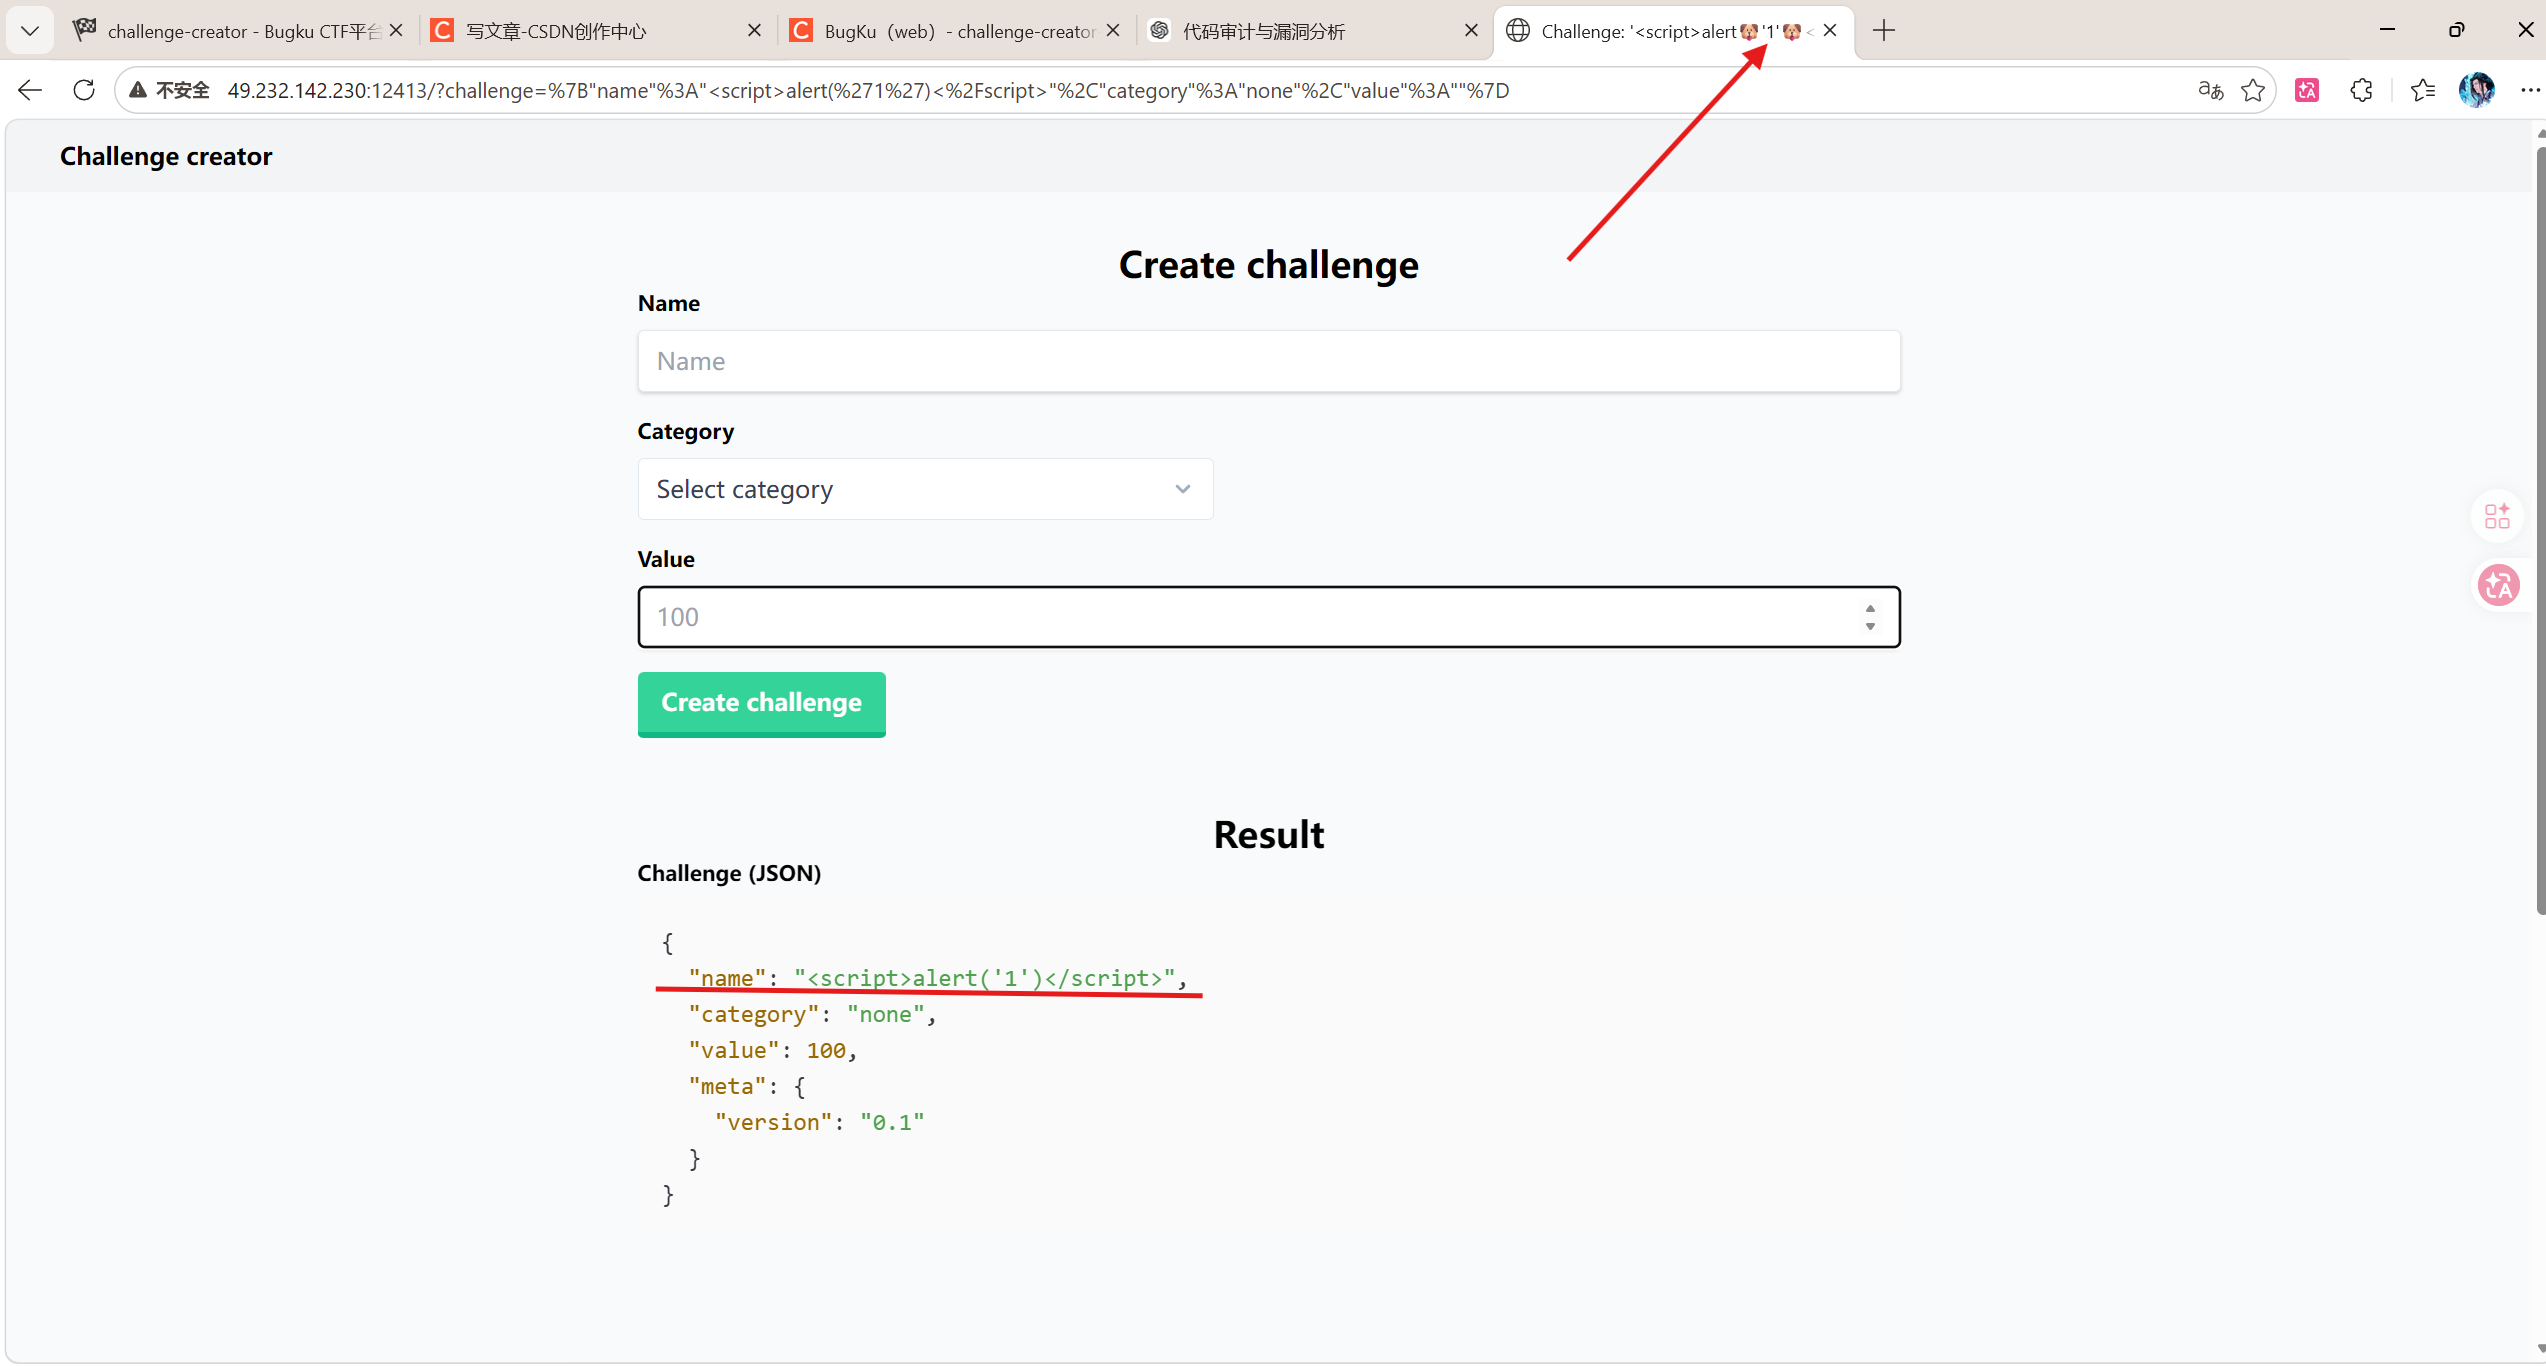Screen dimensions: 2546x1366
Task: Click the "meta" JSON line
Action: coord(747,1086)
